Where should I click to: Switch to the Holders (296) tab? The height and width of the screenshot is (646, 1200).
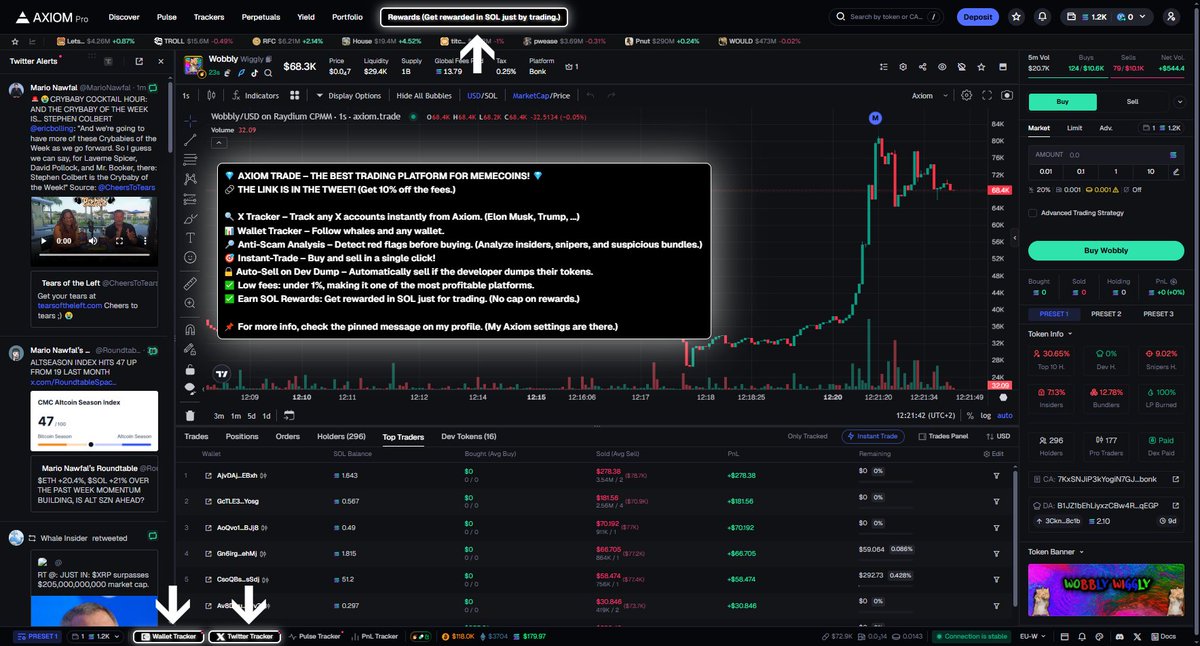point(341,436)
